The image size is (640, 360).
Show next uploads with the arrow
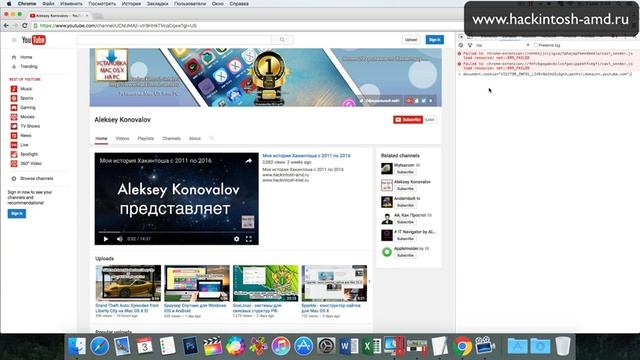coord(369,281)
